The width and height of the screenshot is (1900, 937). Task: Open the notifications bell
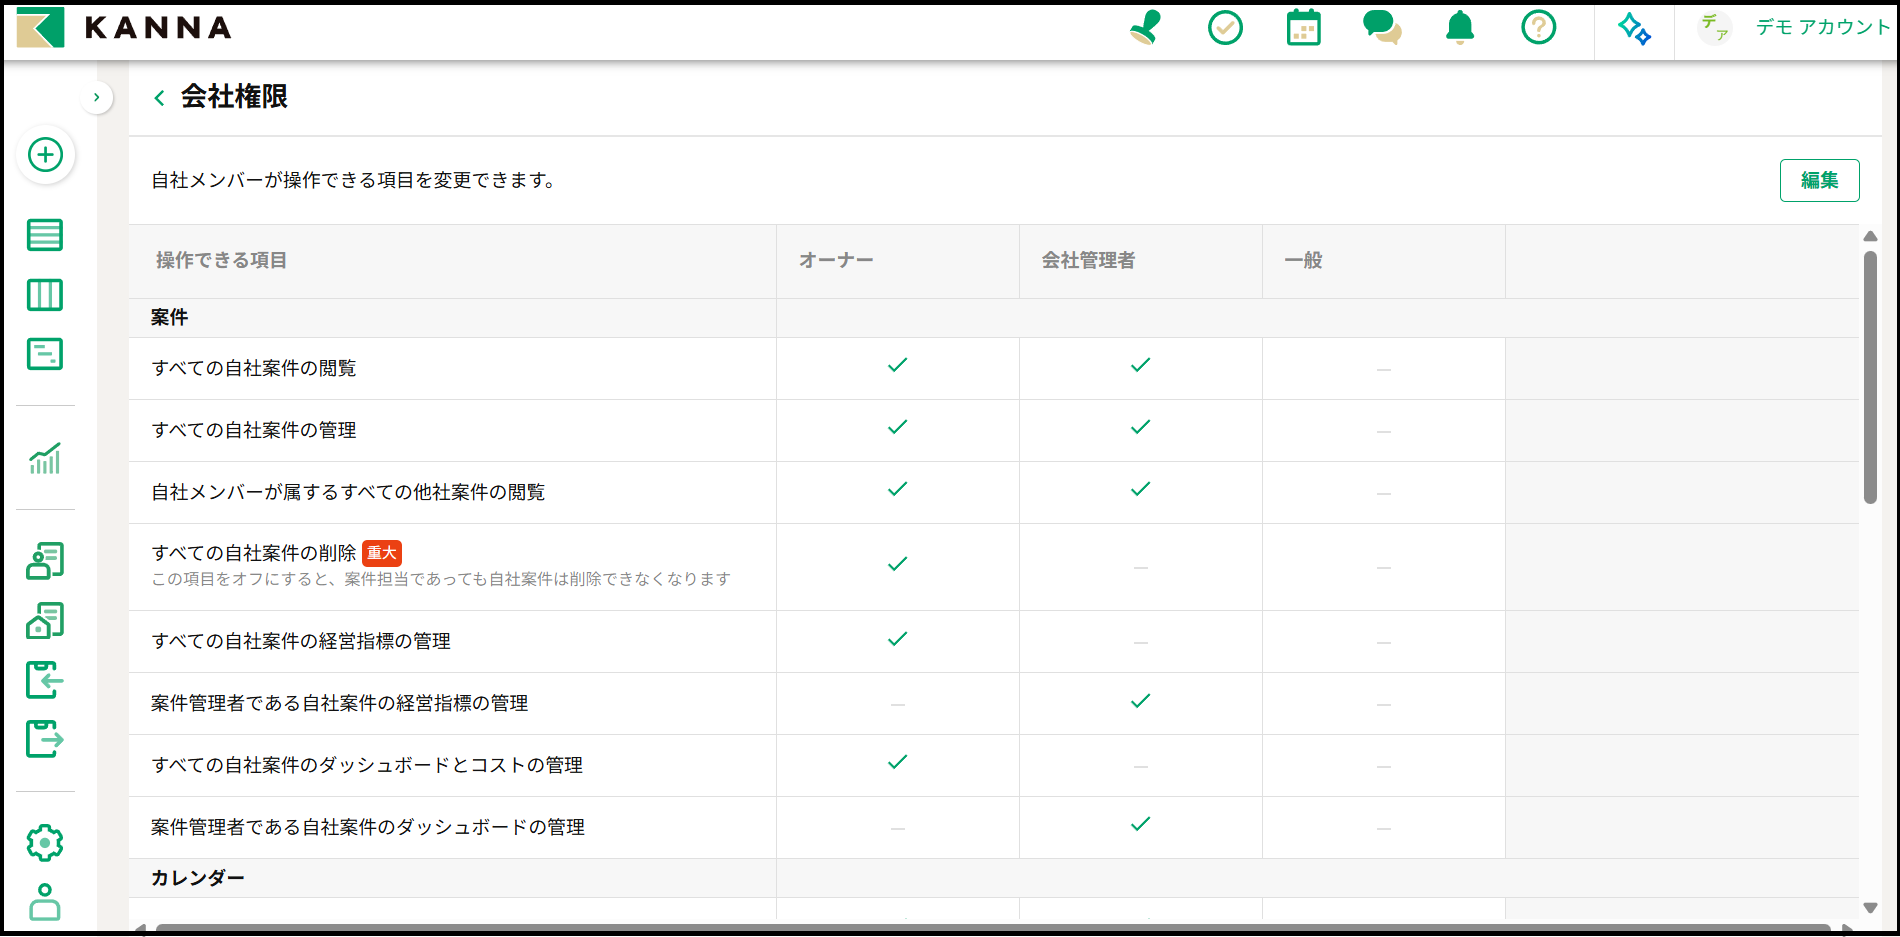point(1460,28)
